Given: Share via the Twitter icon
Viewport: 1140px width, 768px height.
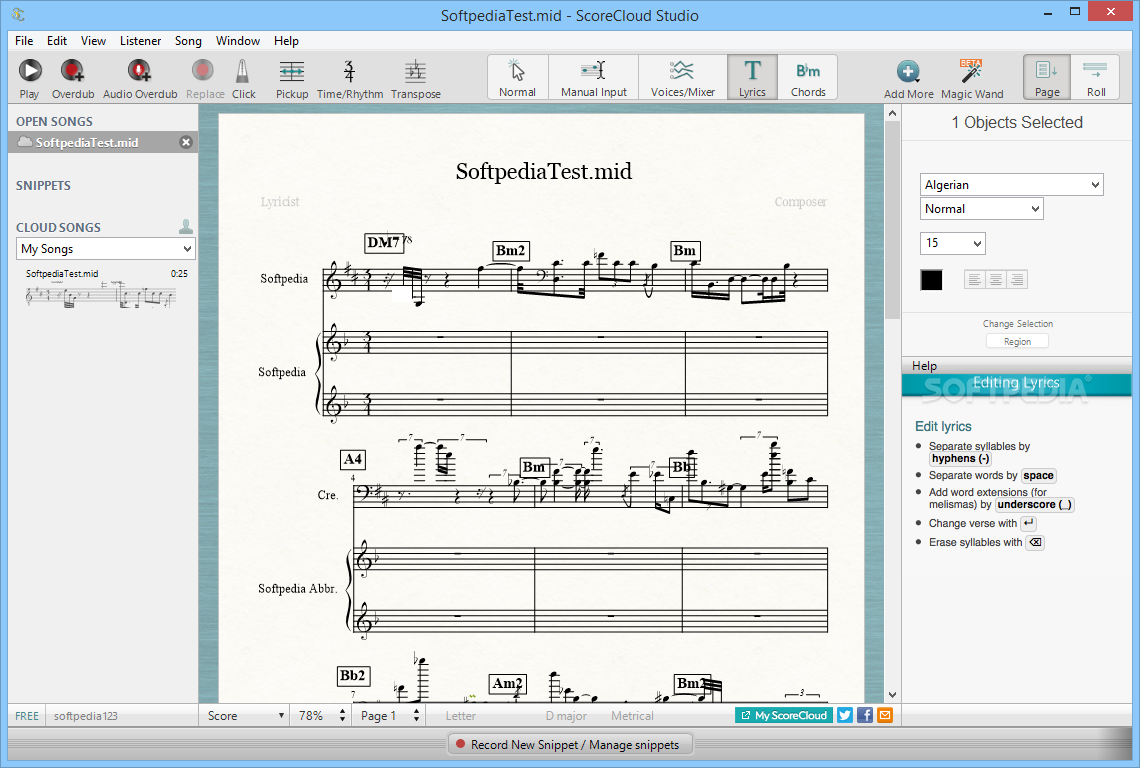Looking at the screenshot, I should pyautogui.click(x=845, y=716).
